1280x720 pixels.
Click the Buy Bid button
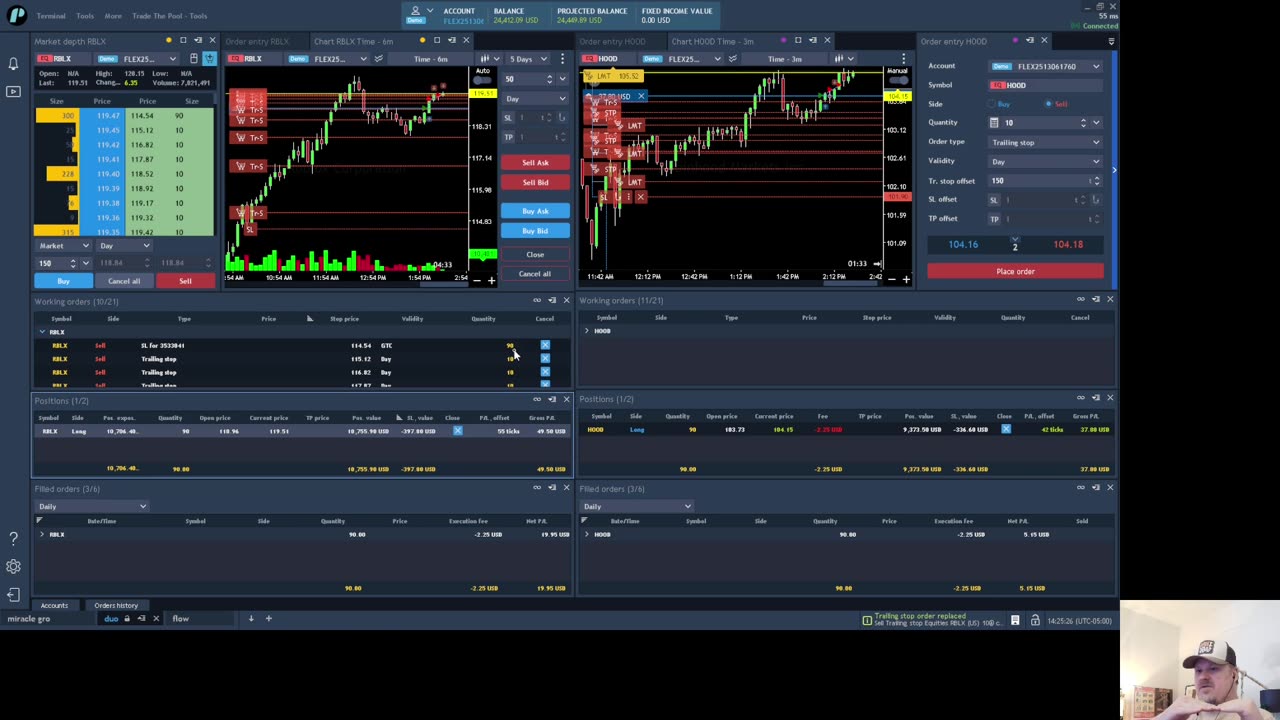pyautogui.click(x=535, y=231)
